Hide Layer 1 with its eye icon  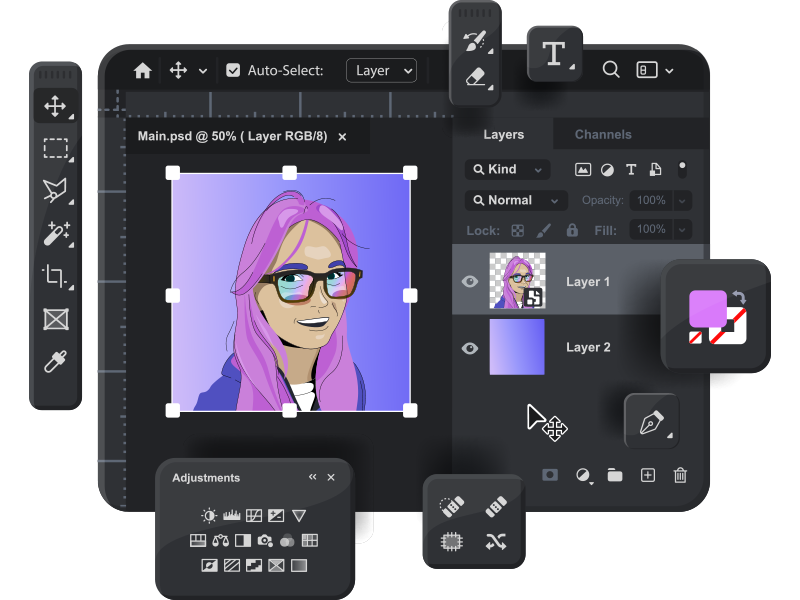point(470,281)
